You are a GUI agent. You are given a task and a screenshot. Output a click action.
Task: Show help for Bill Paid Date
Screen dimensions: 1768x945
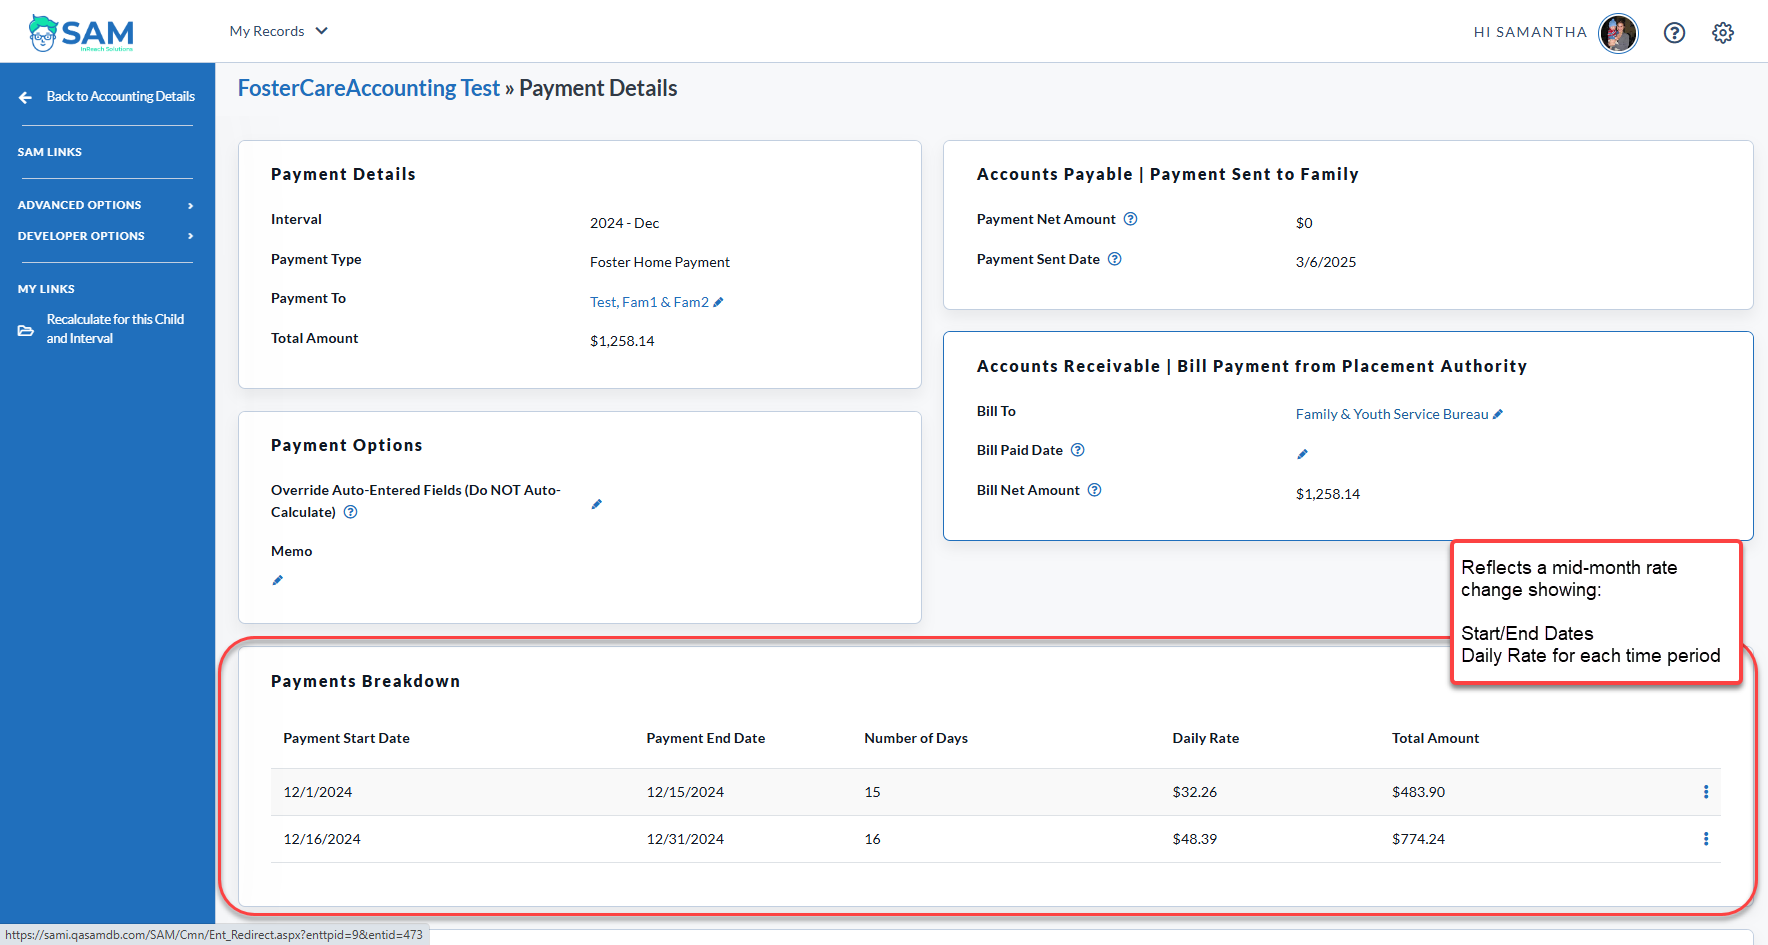tap(1078, 450)
